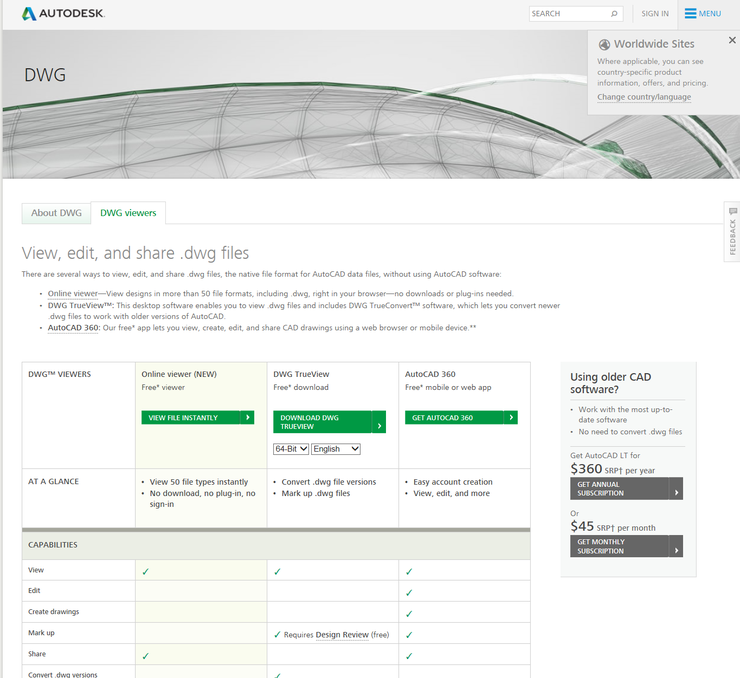Switch to the About DWG tab
The height and width of the screenshot is (678, 740).
tap(56, 213)
